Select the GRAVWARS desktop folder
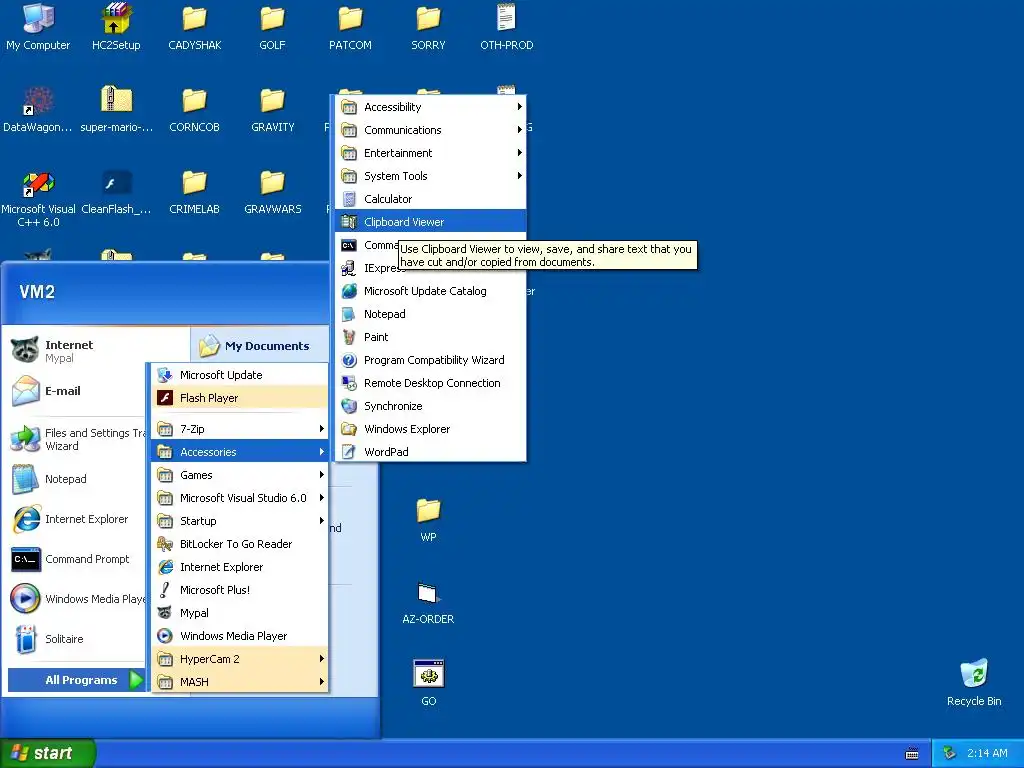Viewport: 1024px width, 768px height. 272,192
